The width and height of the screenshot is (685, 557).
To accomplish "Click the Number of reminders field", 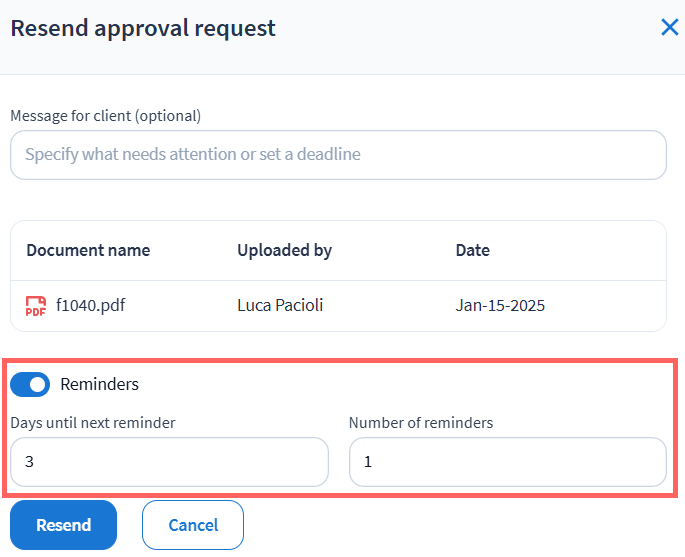I will pyautogui.click(x=507, y=463).
